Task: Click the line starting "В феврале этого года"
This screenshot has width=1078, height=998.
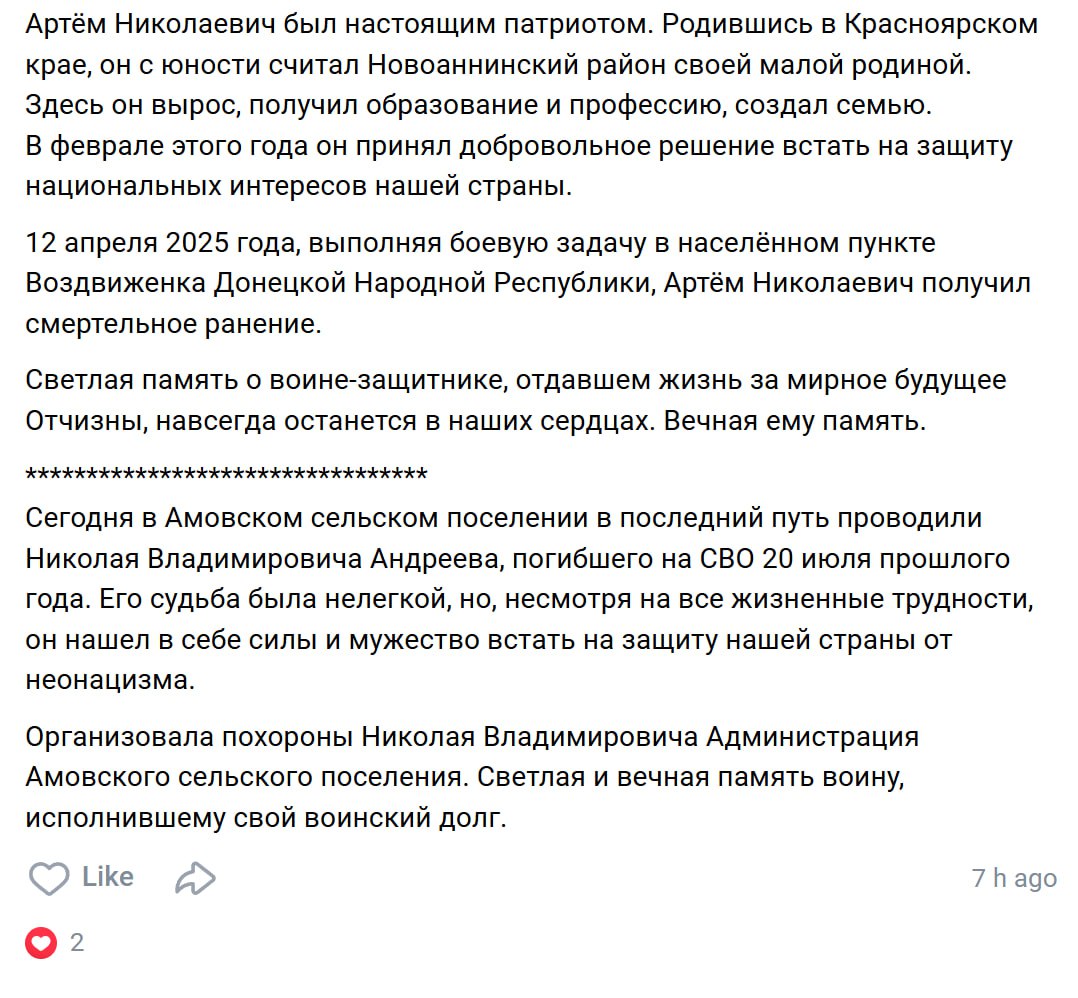Action: (x=519, y=146)
